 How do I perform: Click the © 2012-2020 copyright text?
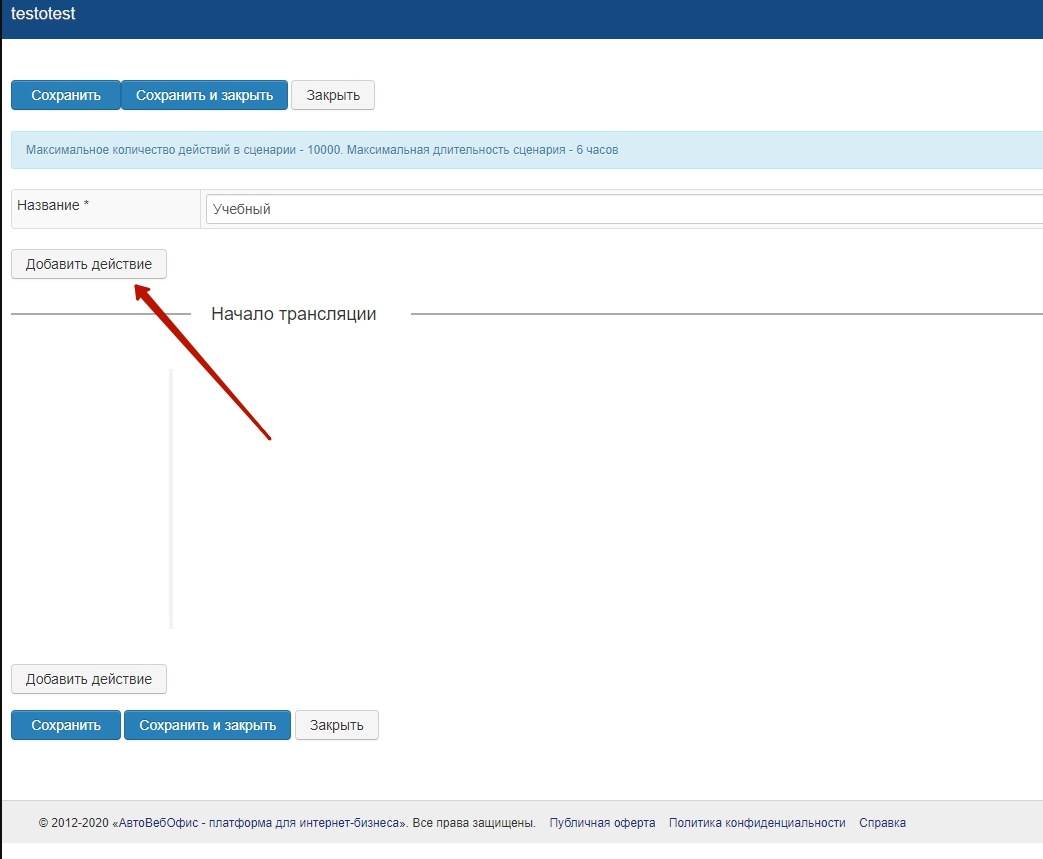coord(73,823)
